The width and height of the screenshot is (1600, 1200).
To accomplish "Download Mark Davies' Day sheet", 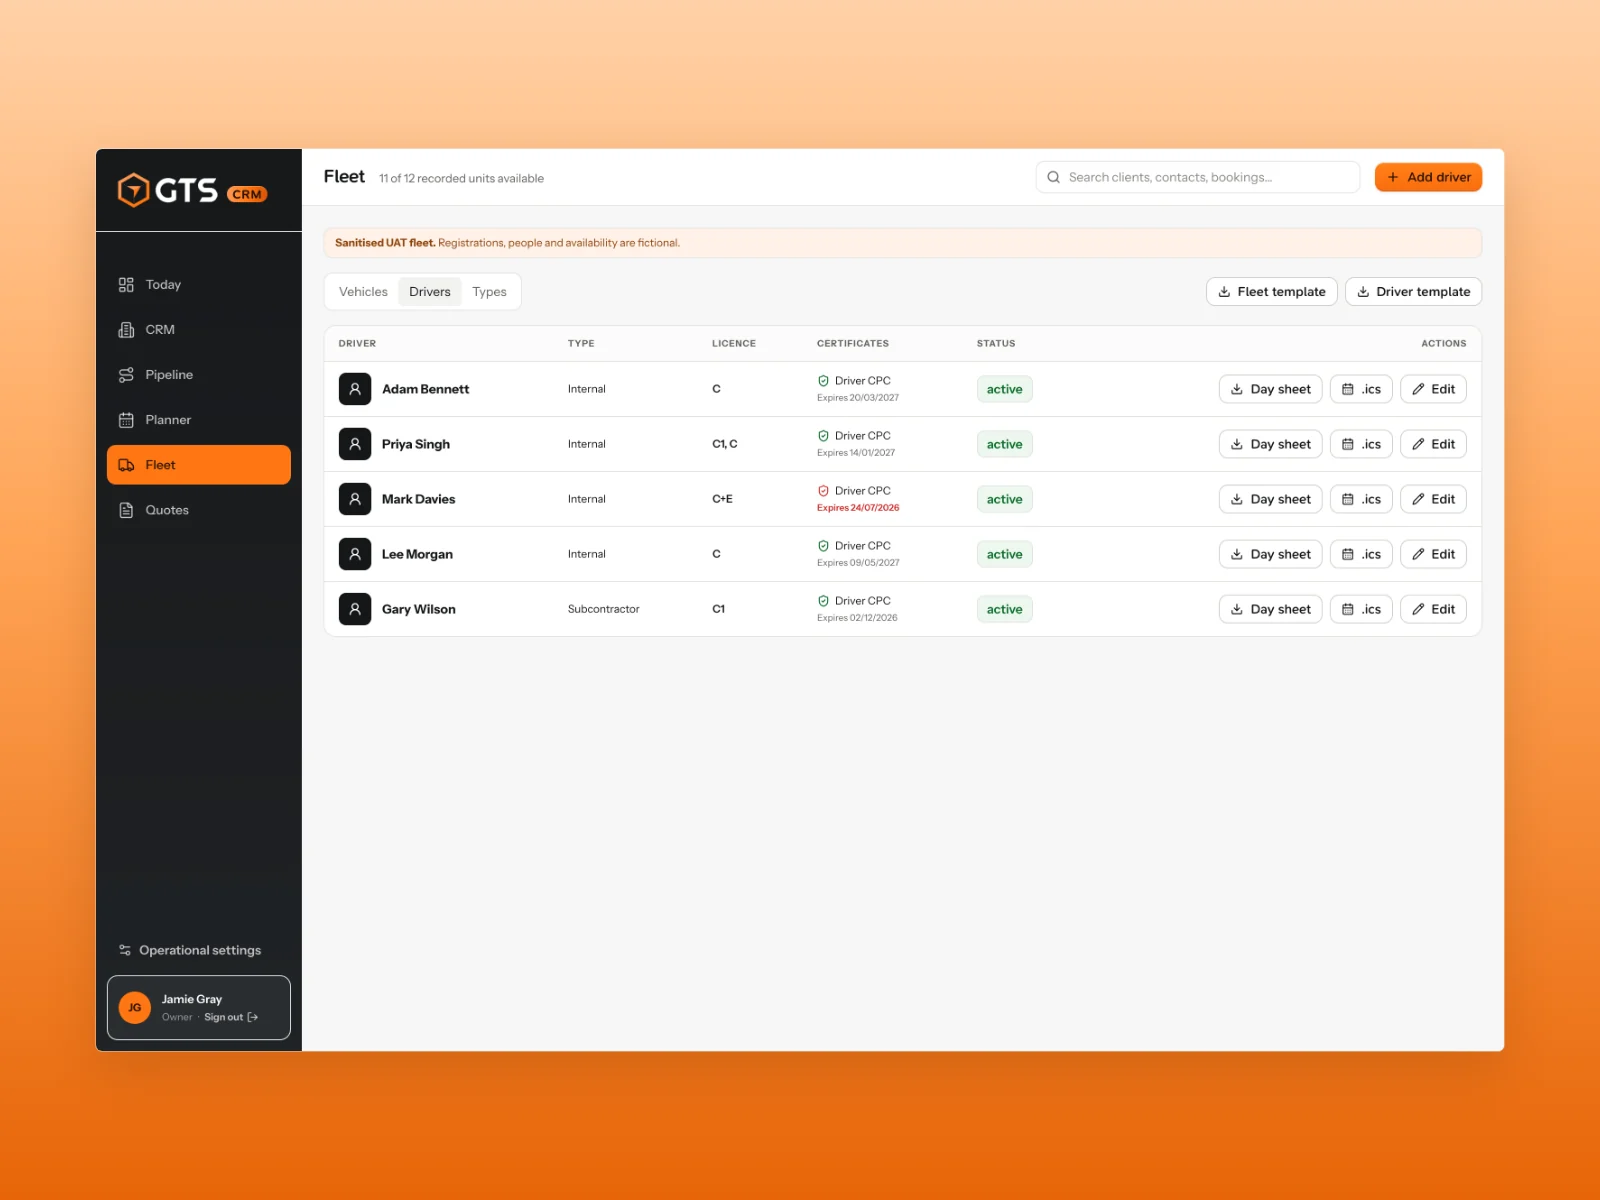I will tap(1270, 499).
